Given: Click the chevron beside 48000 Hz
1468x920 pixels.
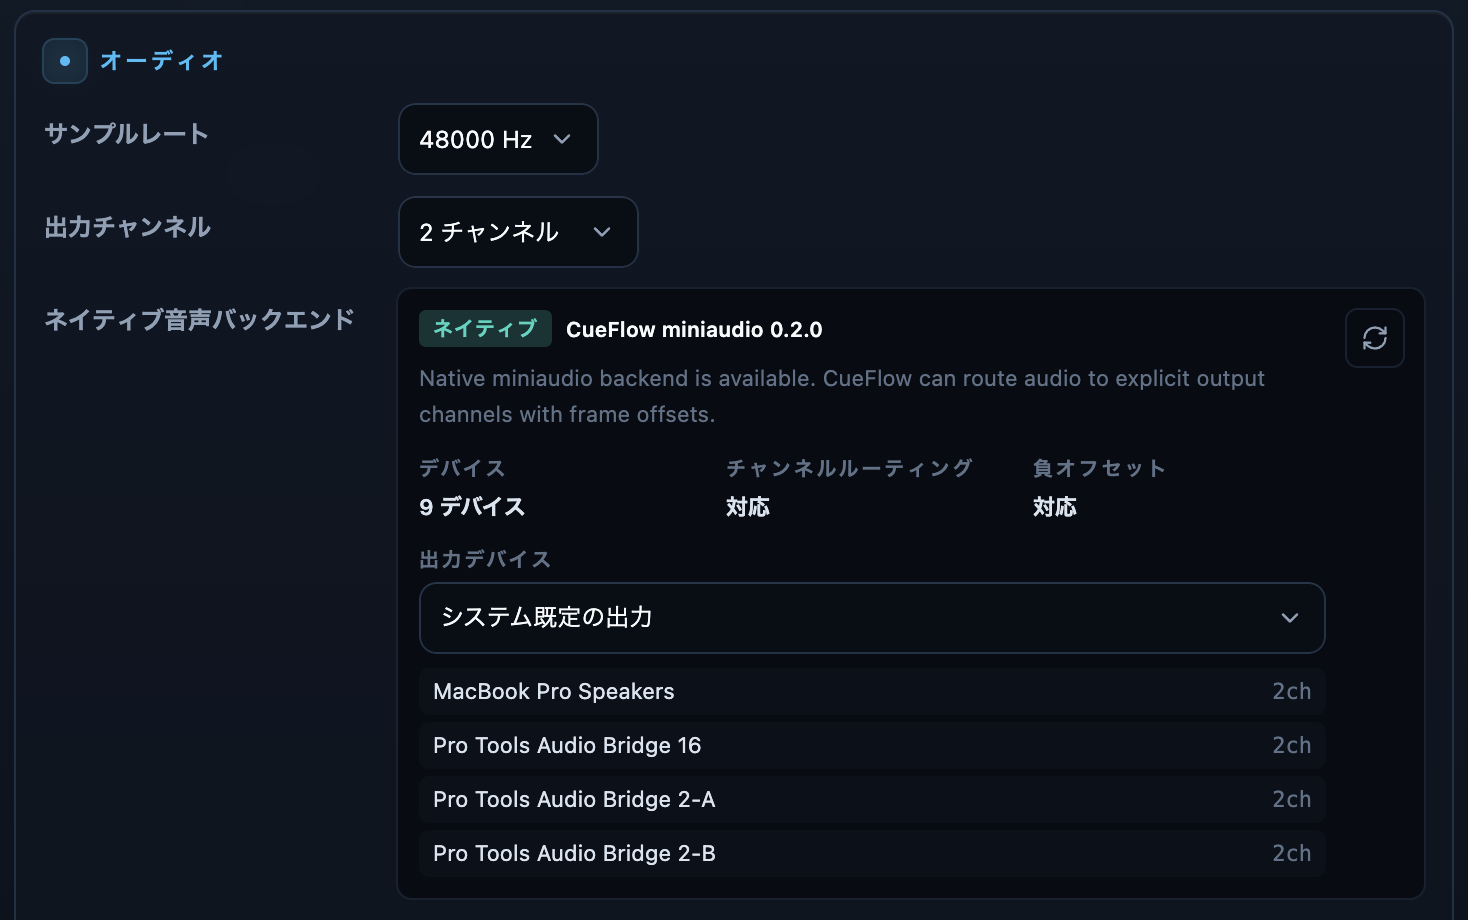Looking at the screenshot, I should coord(562,139).
